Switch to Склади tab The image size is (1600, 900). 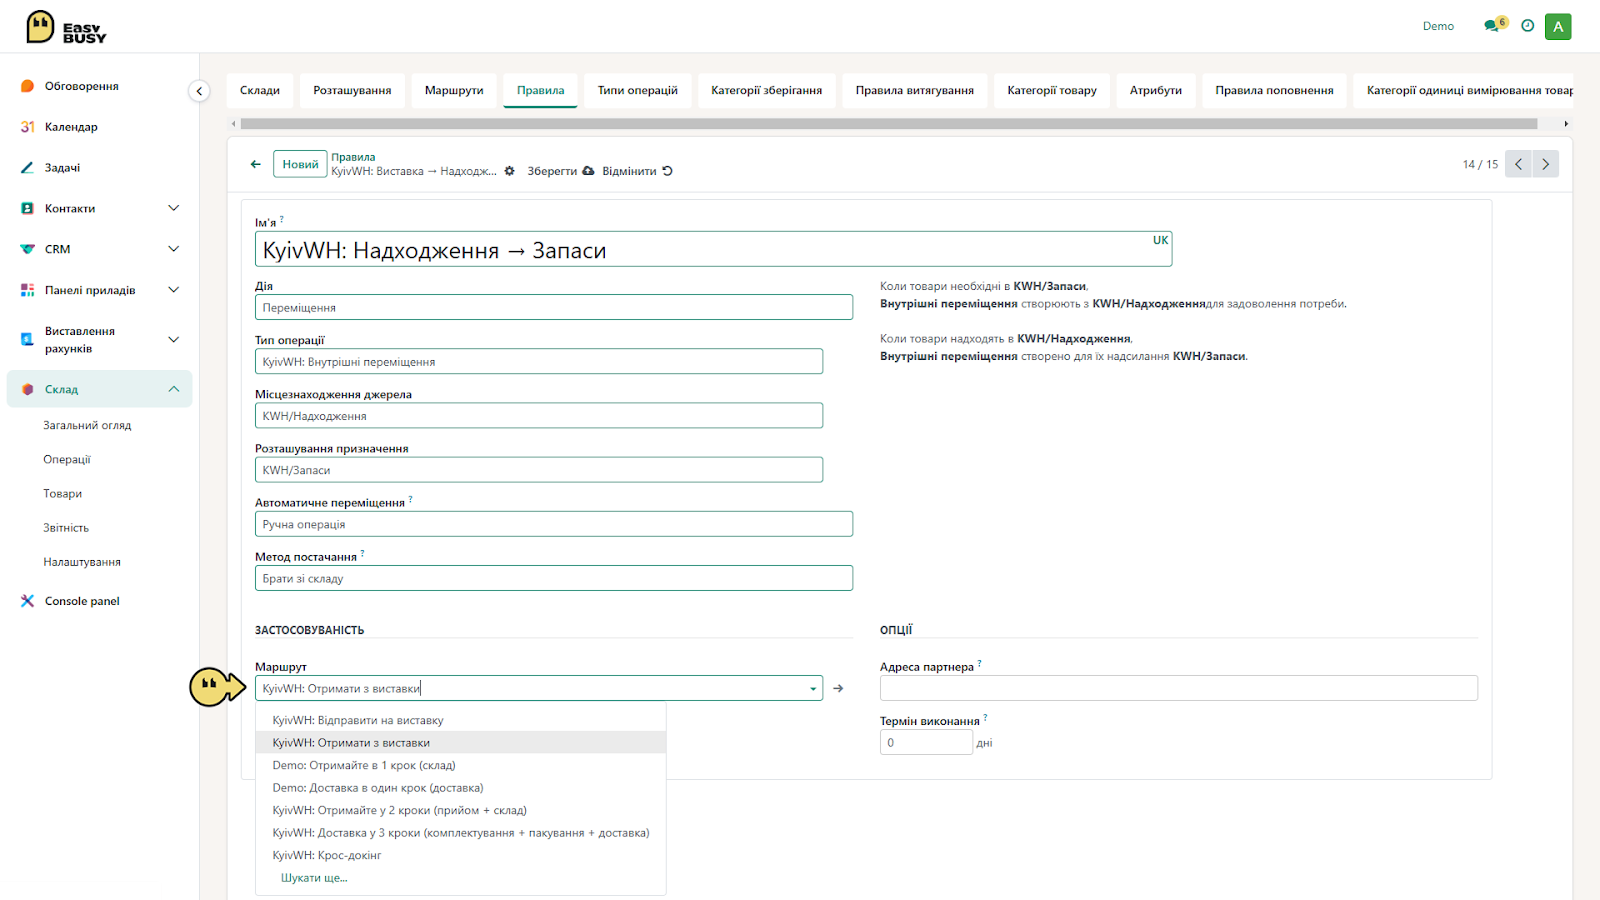[x=260, y=90]
